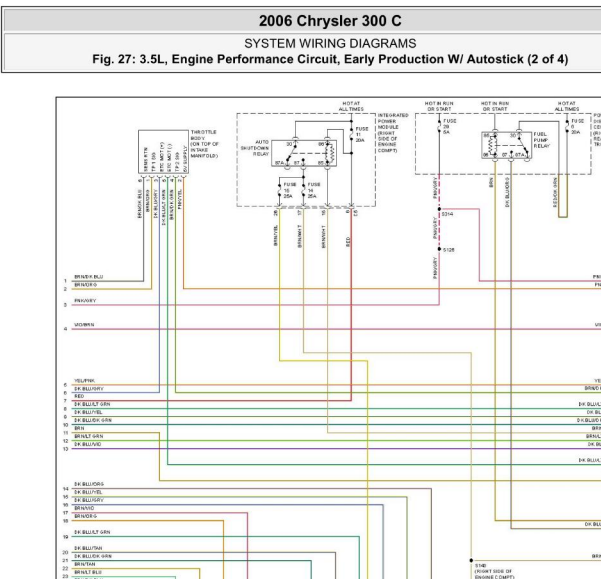The width and height of the screenshot is (601, 579).
Task: Click the "AUTO SHUTDOWN RELAY" label
Action: point(255,148)
